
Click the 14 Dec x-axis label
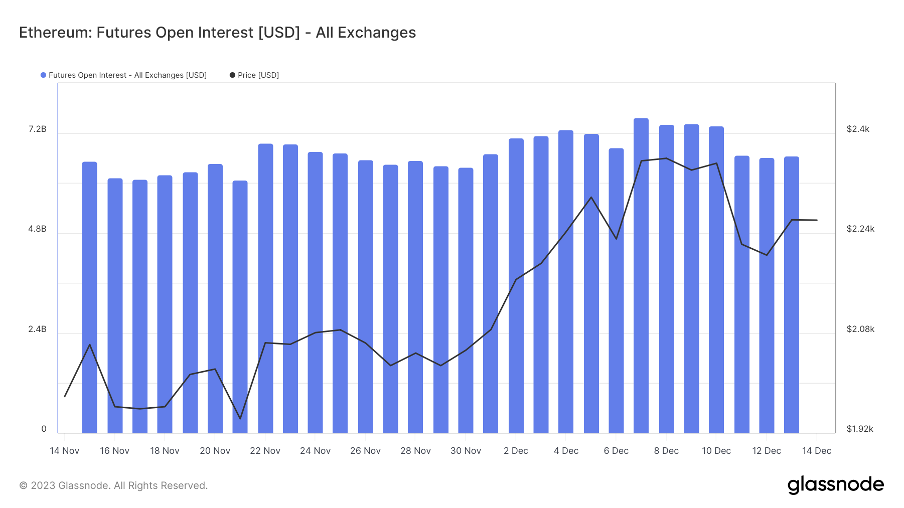[x=817, y=451]
